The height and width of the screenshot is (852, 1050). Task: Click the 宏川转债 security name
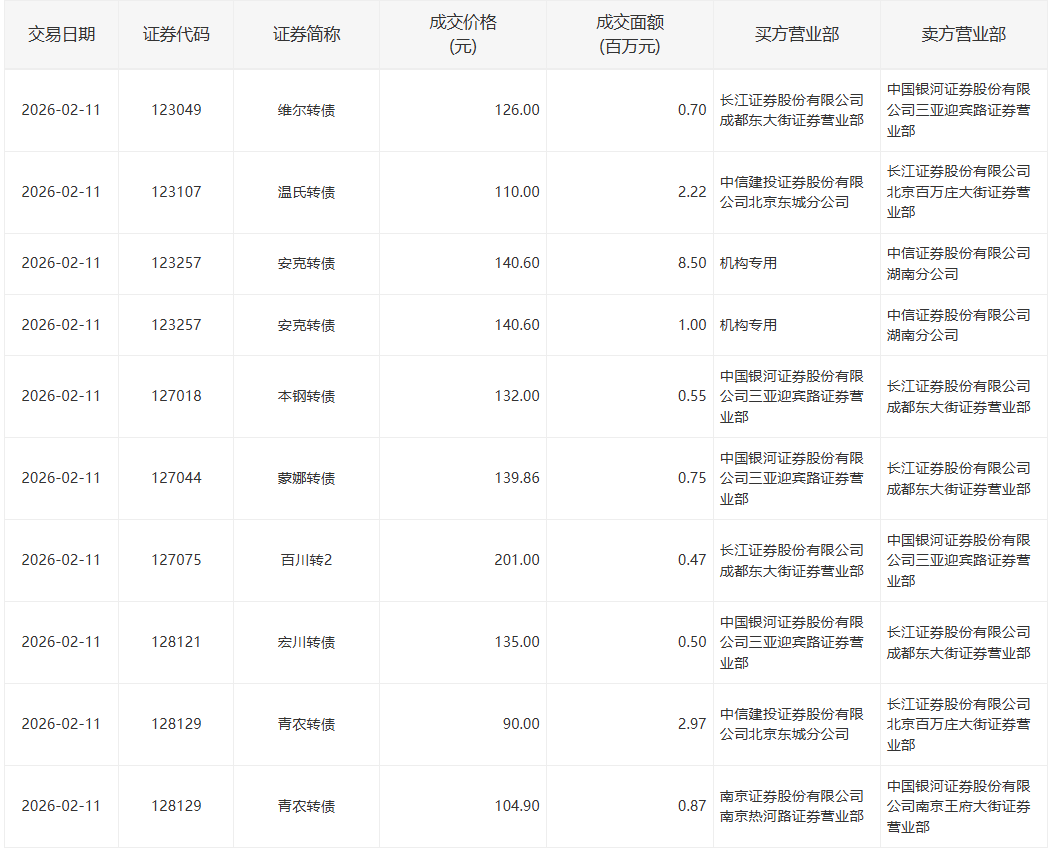pyautogui.click(x=306, y=642)
